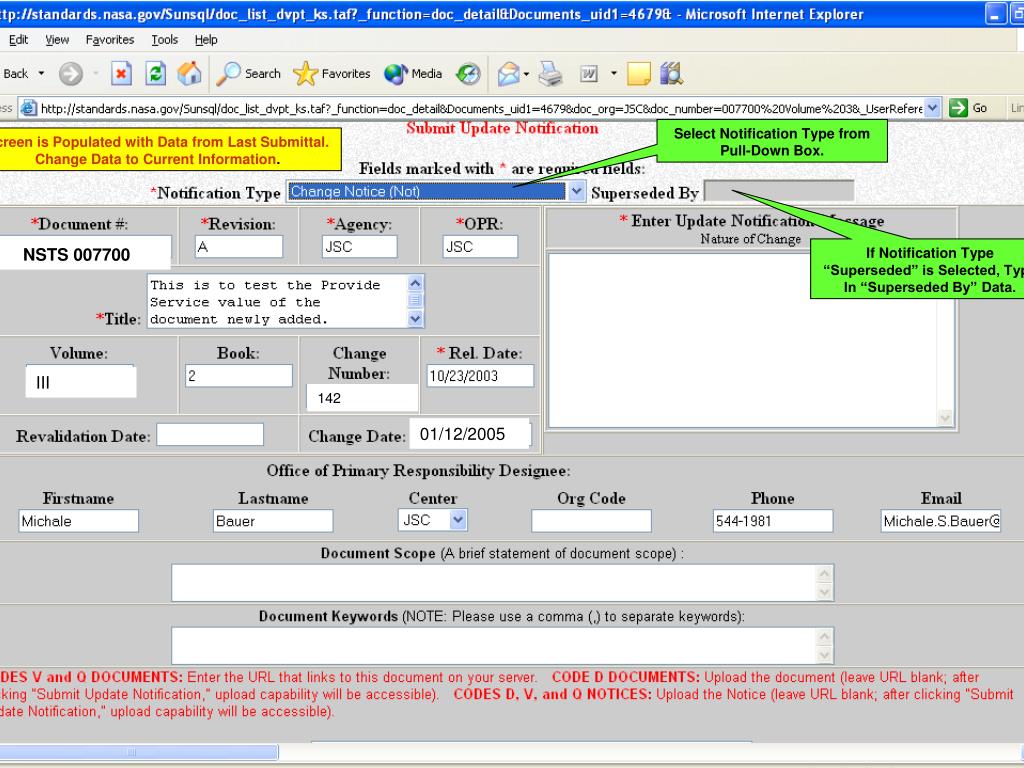This screenshot has width=1024, height=768.
Task: Click the Superseded By field
Action: click(778, 191)
